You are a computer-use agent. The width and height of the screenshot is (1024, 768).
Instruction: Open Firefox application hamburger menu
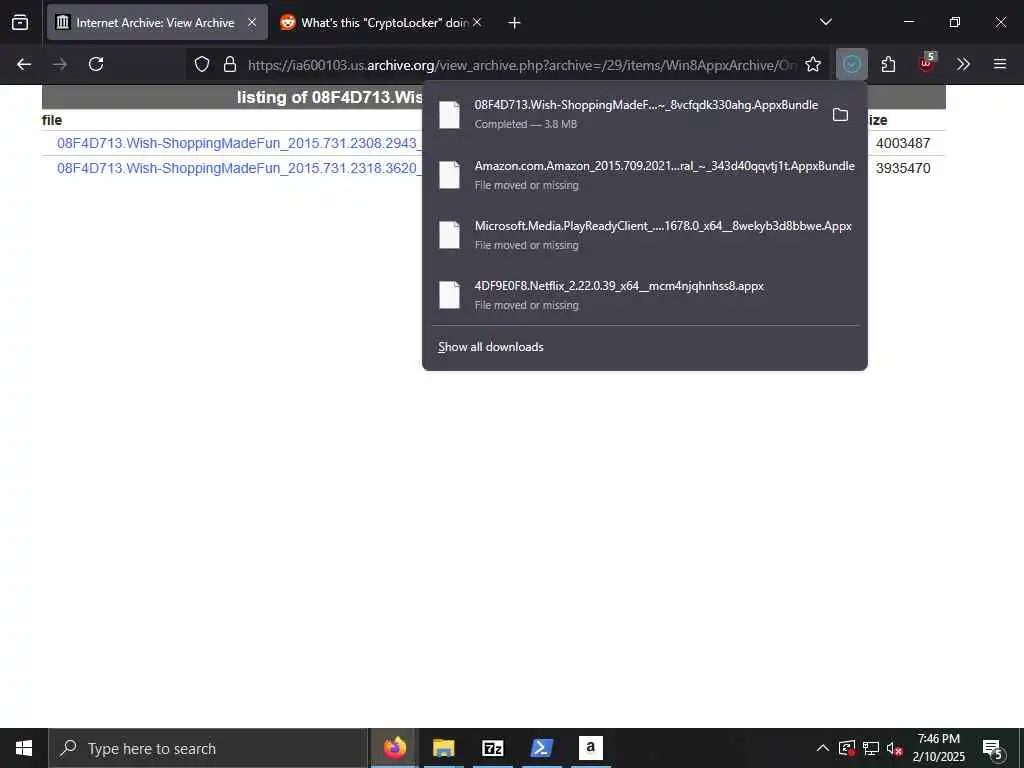coord(1000,65)
